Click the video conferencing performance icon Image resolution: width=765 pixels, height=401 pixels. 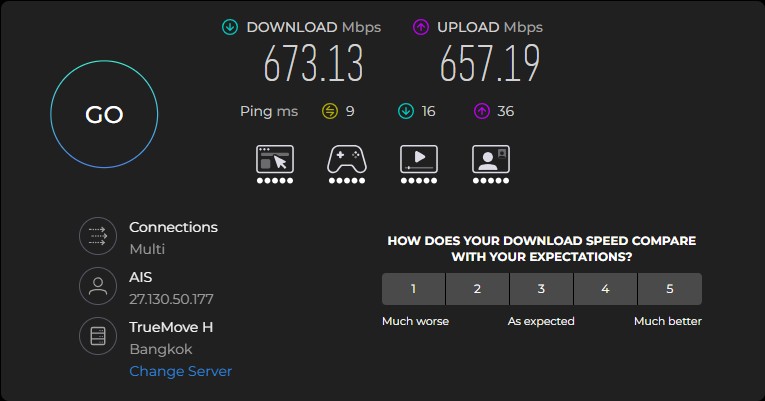(491, 159)
